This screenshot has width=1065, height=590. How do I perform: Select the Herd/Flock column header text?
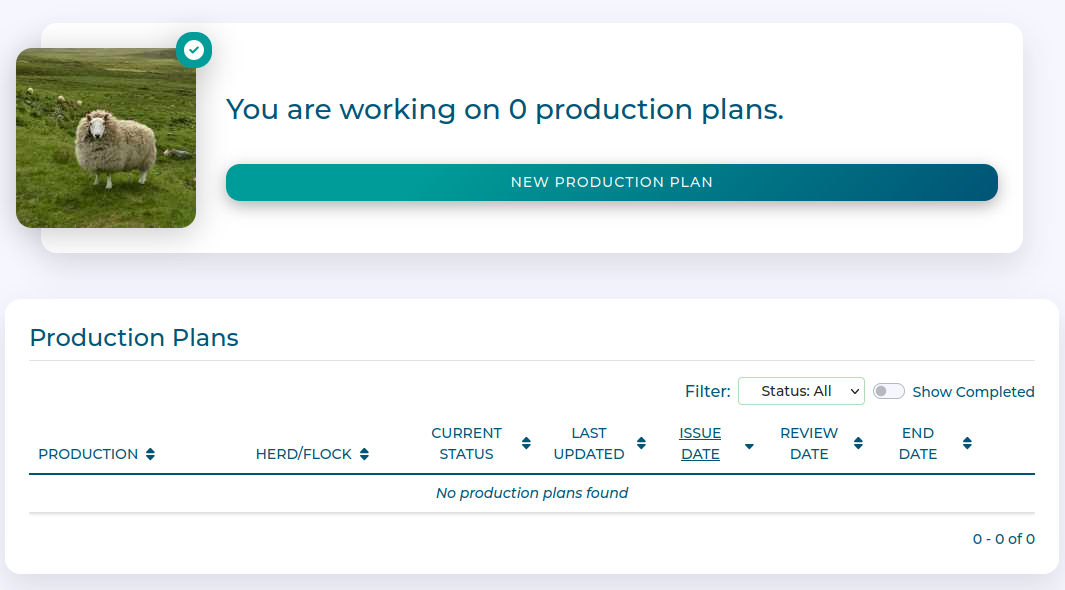coord(304,454)
